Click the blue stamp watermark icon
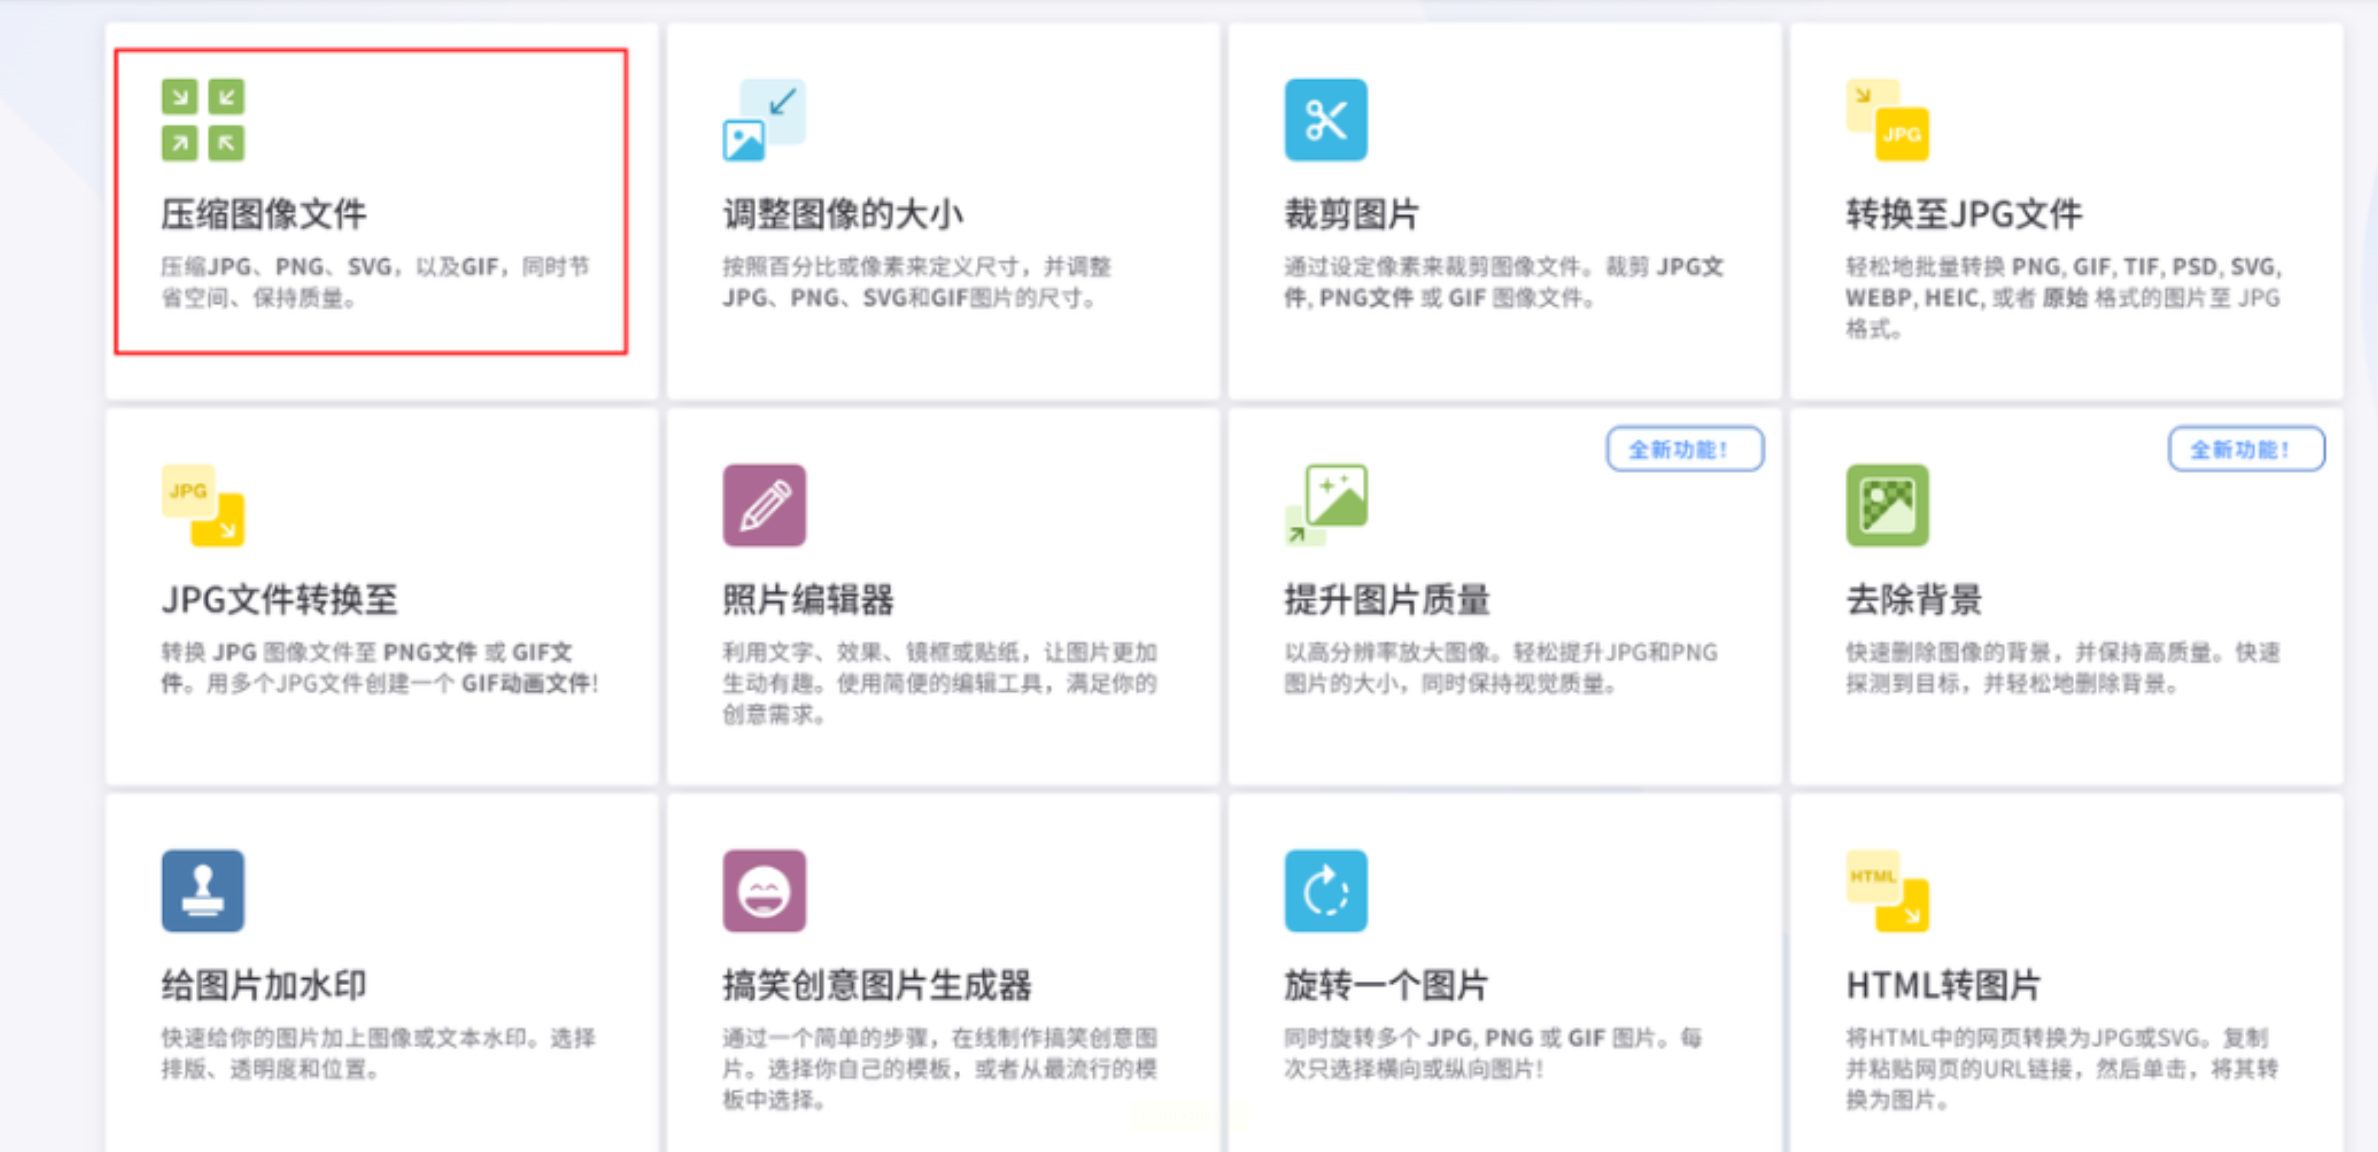Screen dimensions: 2378x1152 (x=203, y=891)
